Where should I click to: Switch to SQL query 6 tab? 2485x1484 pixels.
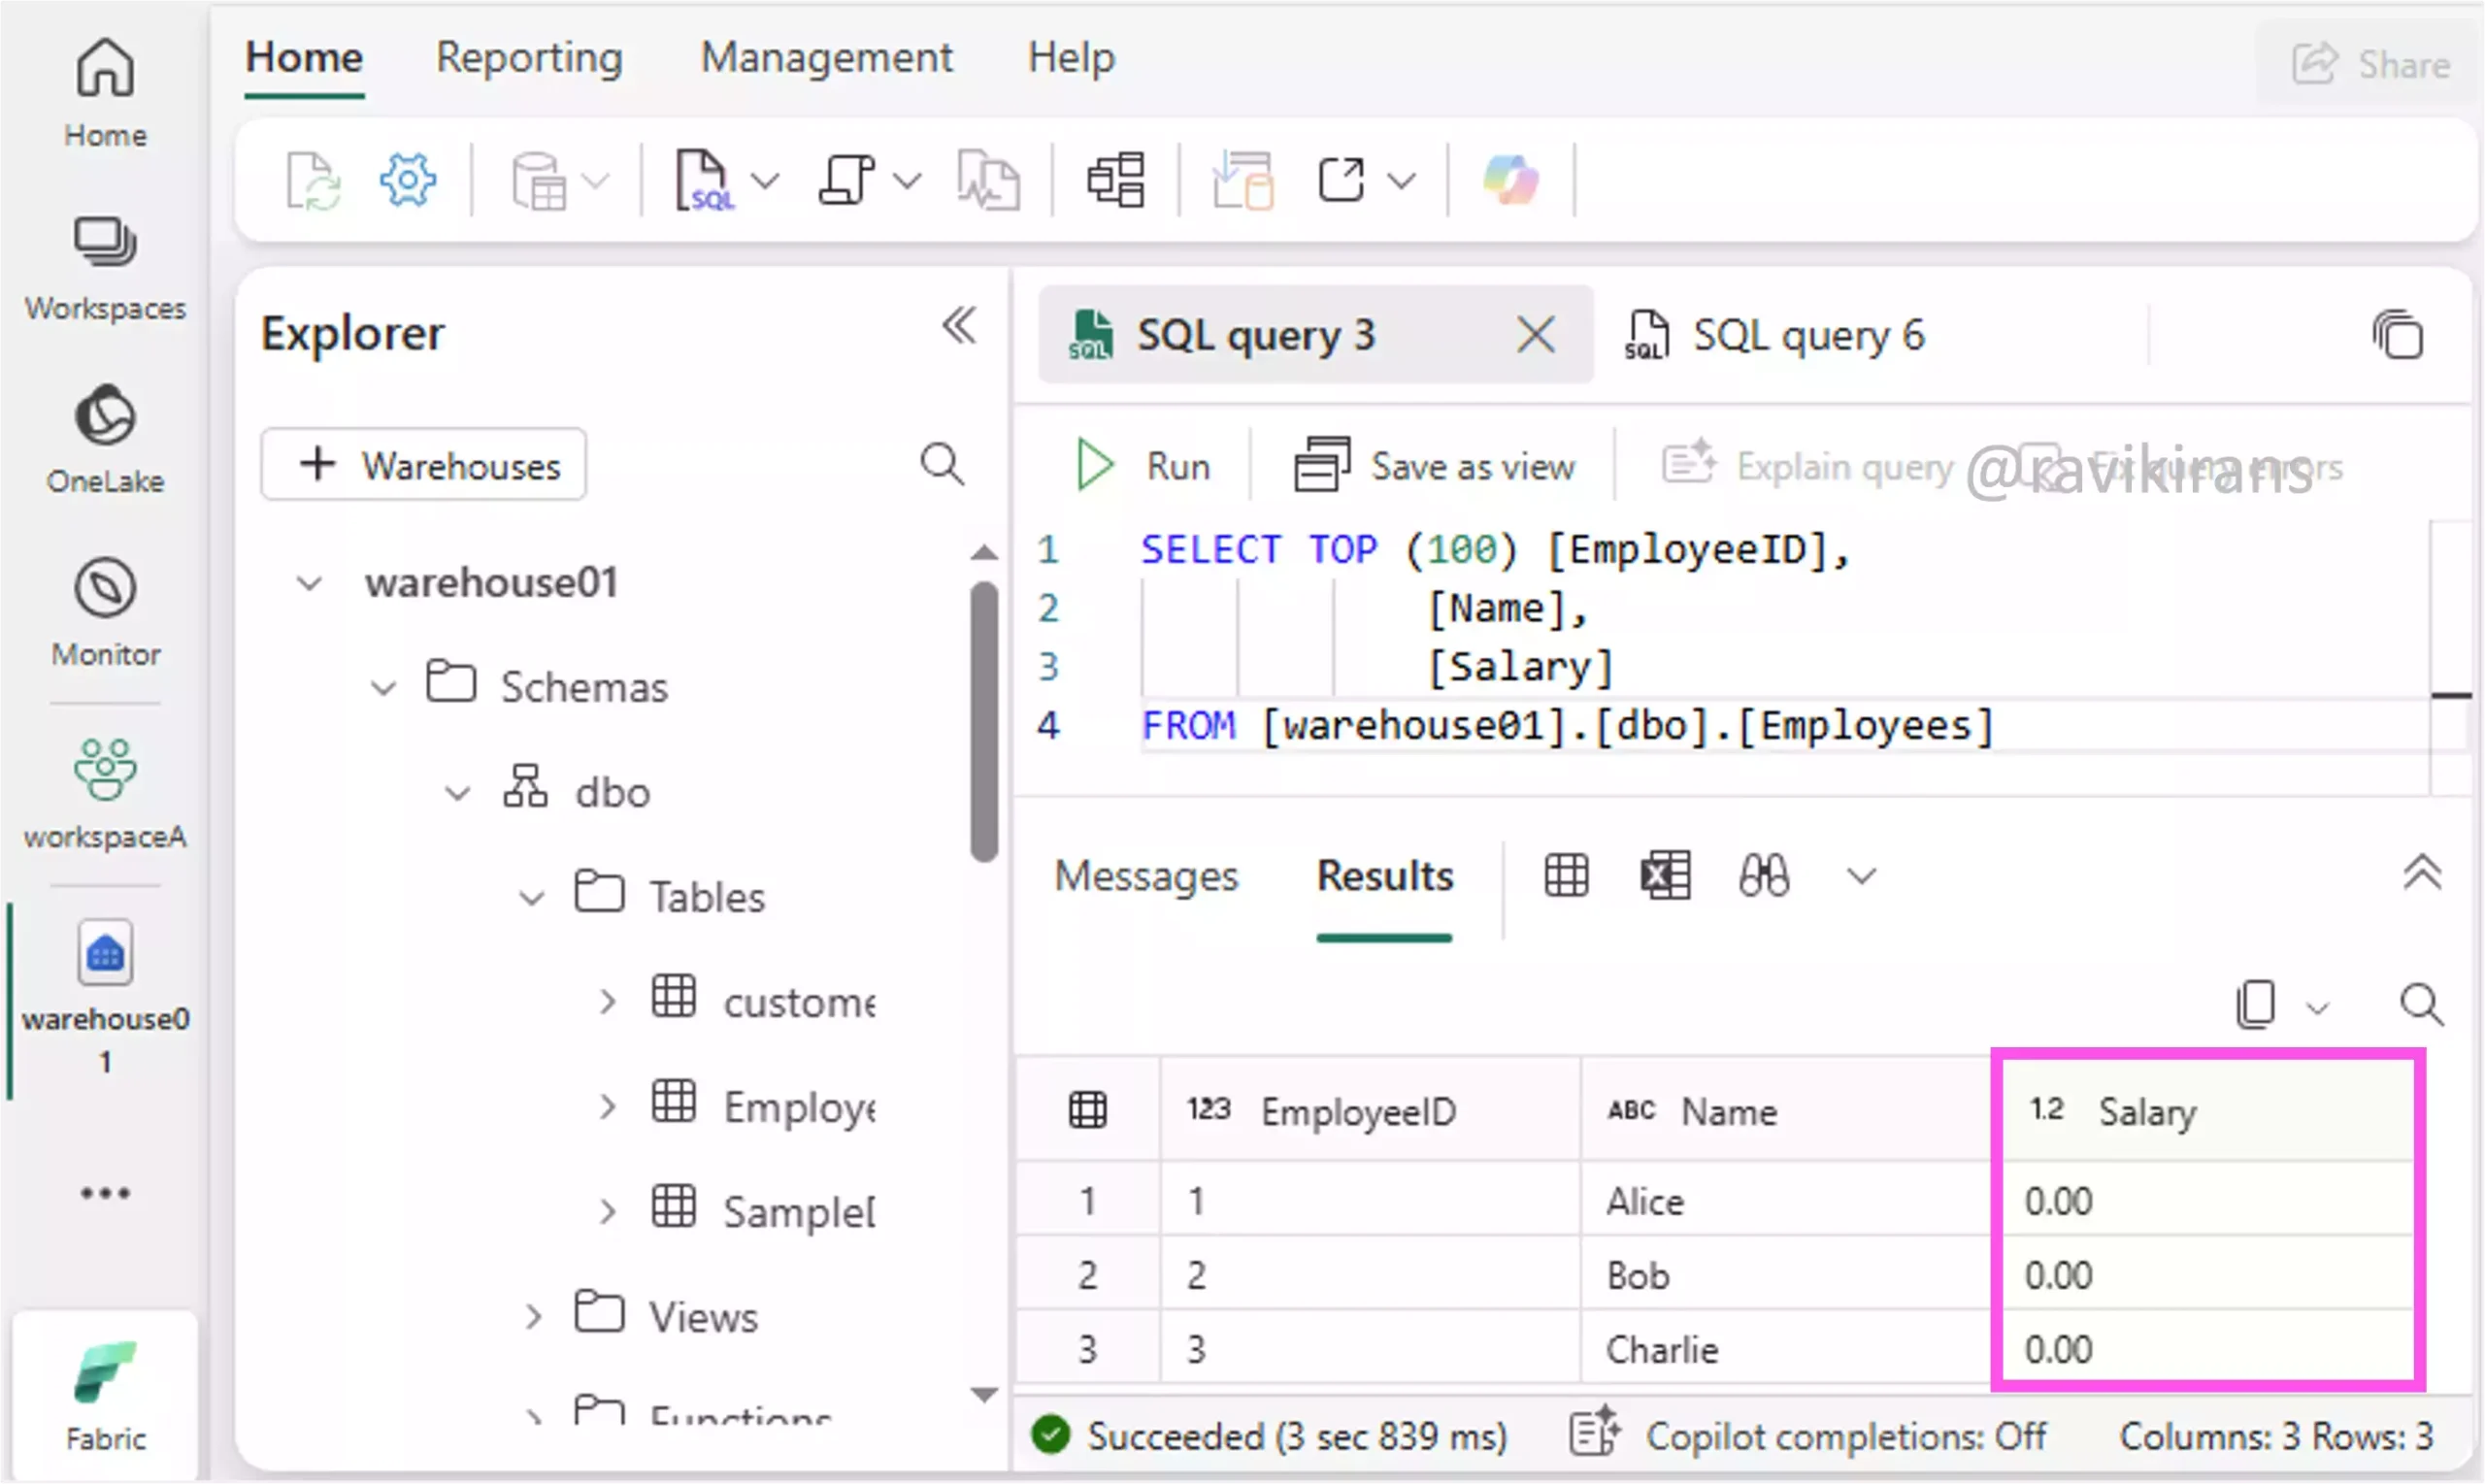(1776, 335)
